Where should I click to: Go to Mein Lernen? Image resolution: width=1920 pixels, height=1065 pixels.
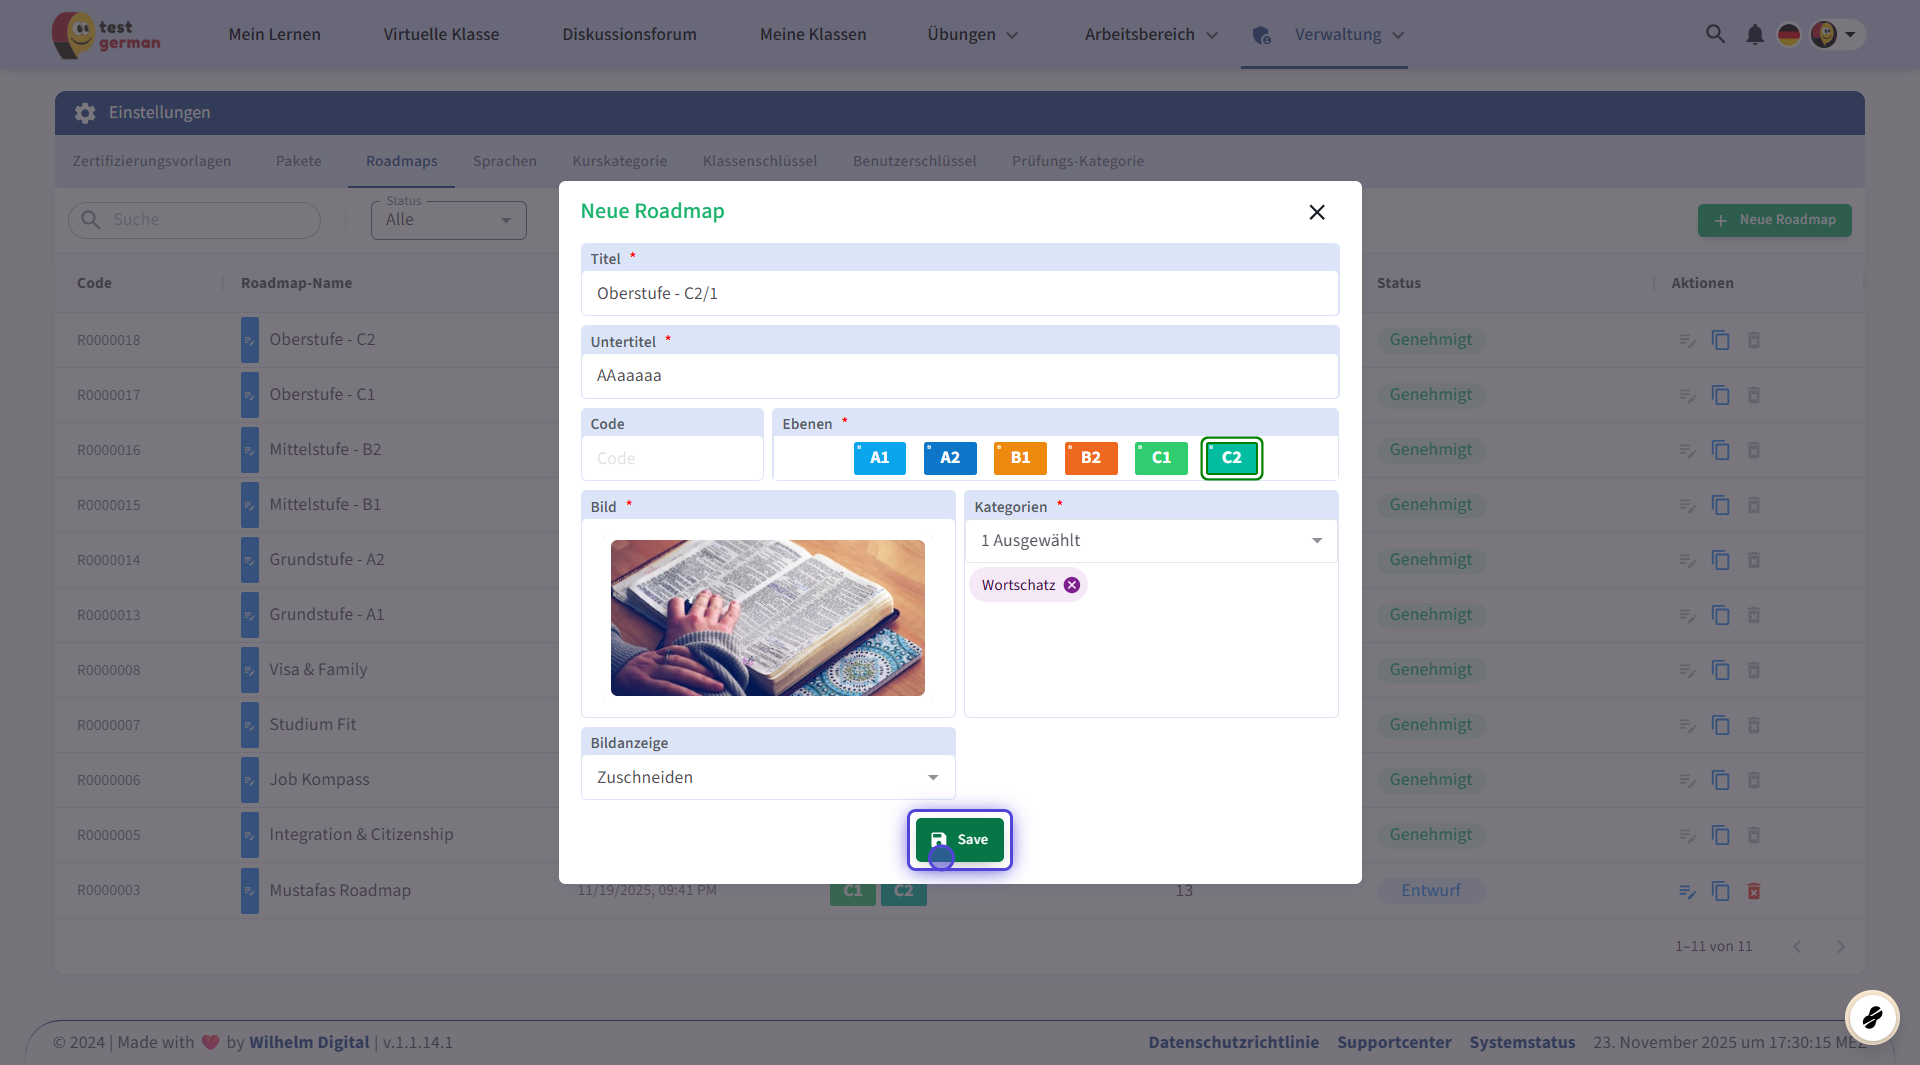[274, 35]
